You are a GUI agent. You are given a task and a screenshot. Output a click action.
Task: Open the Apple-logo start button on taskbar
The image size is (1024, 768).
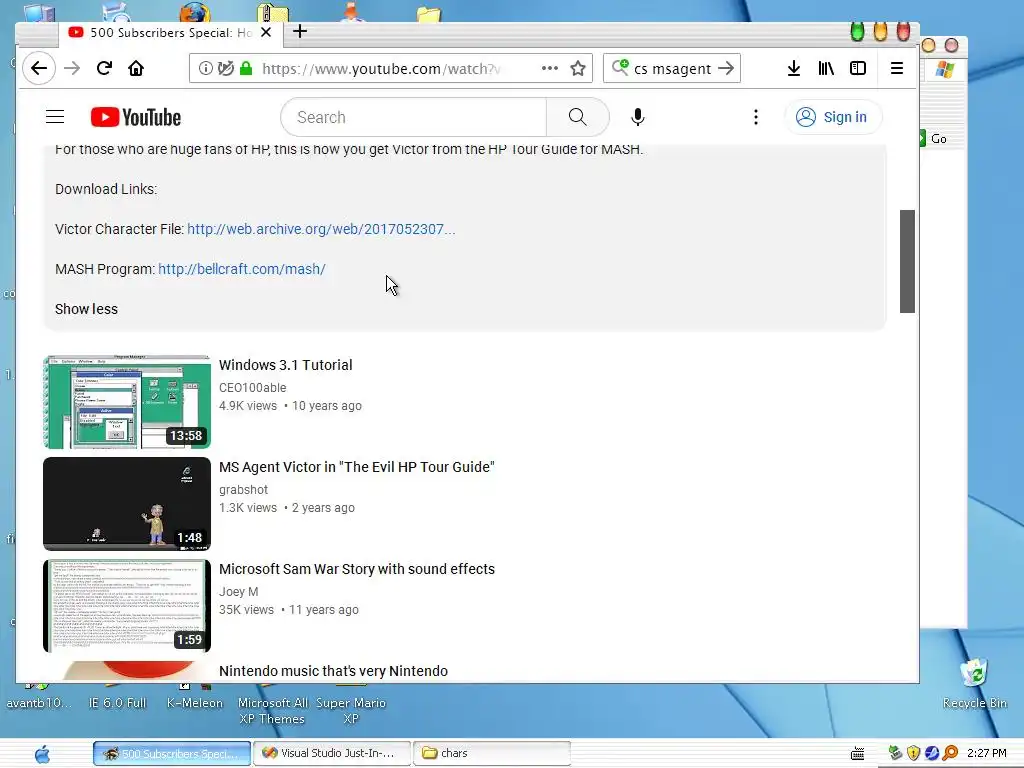(42, 754)
